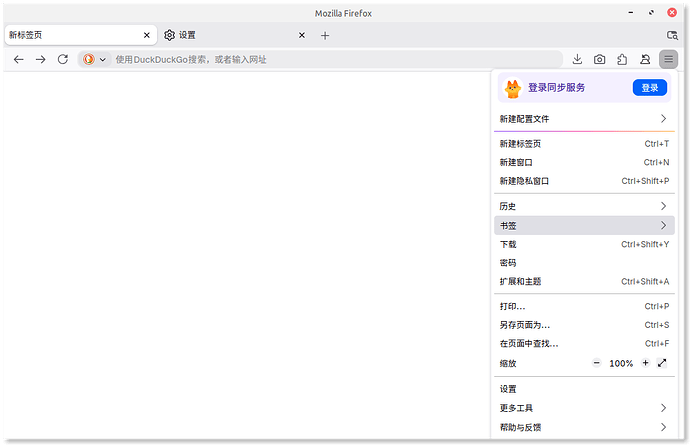Take a screenshot with the camera icon
690x445 pixels.
pos(599,59)
